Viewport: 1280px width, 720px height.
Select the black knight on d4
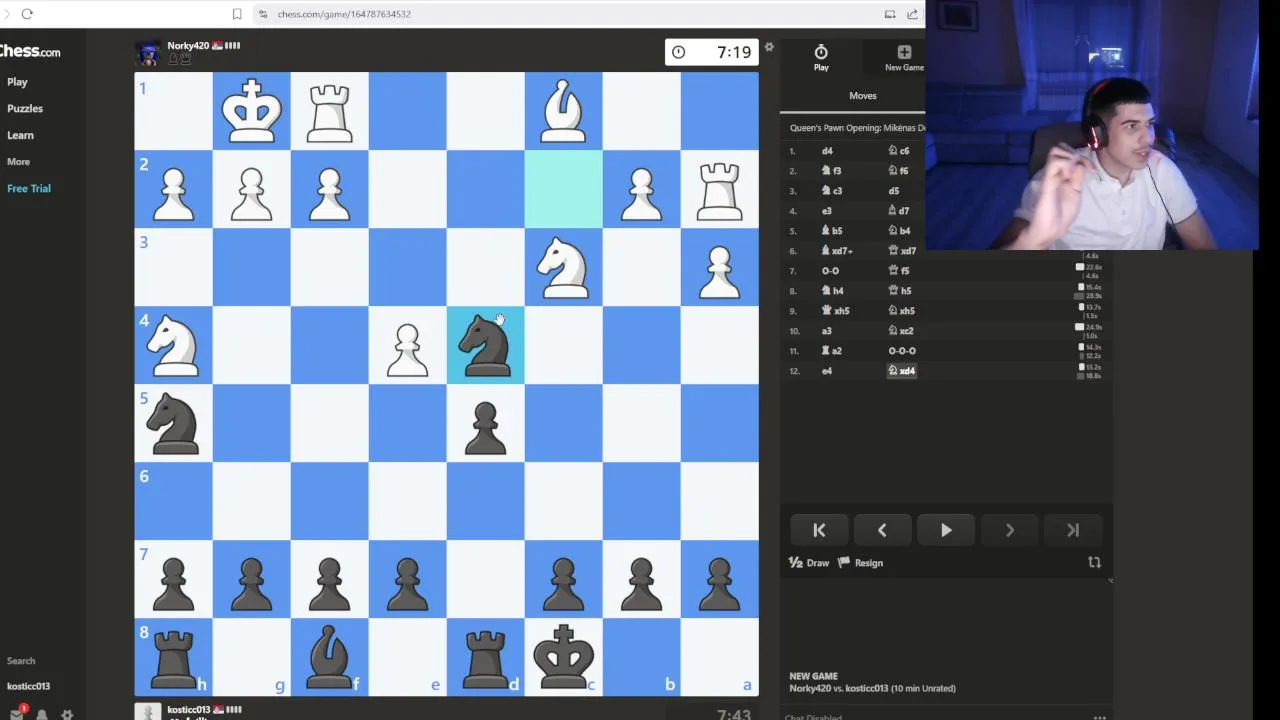pos(485,345)
